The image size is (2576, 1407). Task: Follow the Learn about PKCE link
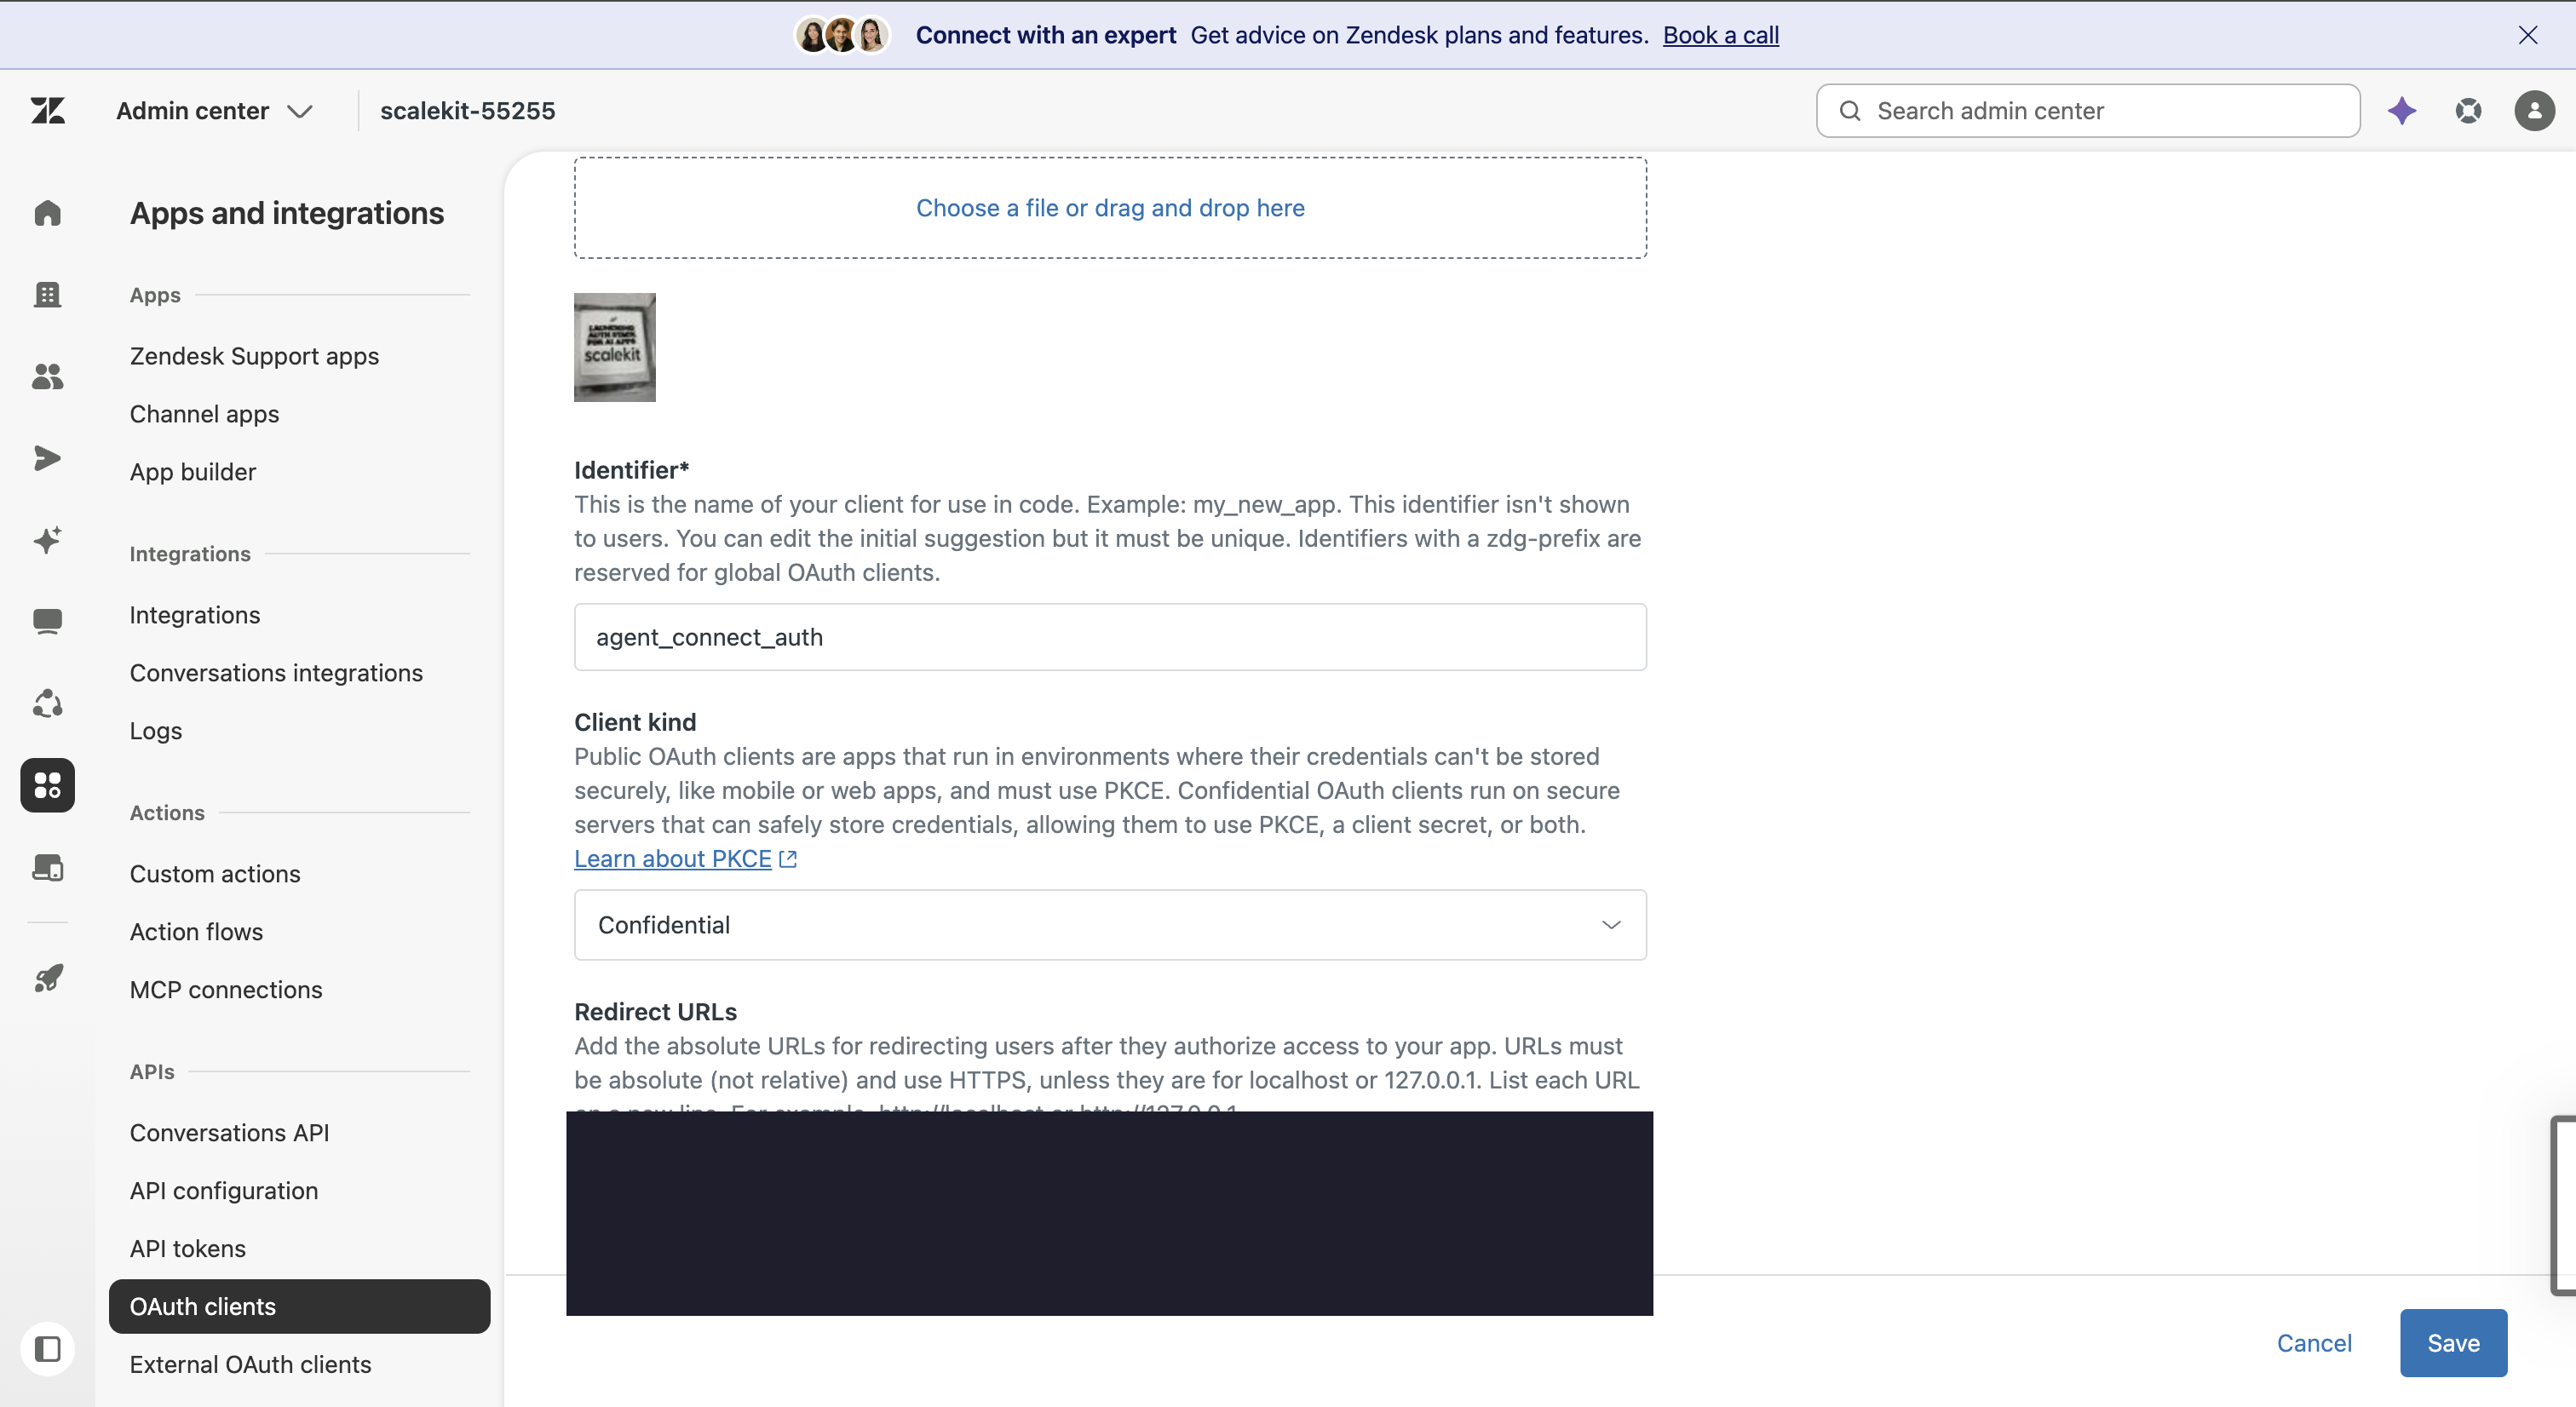[x=673, y=859]
